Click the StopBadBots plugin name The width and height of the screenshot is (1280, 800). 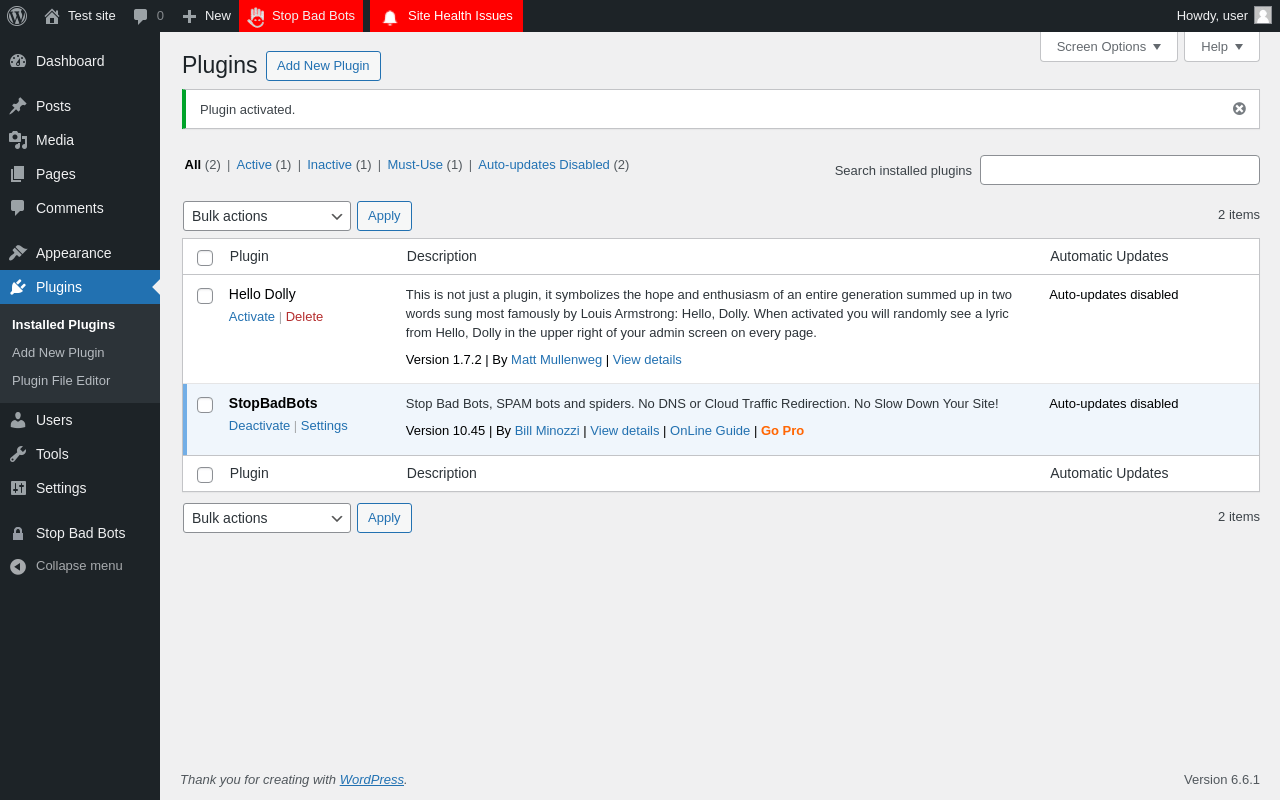point(273,403)
